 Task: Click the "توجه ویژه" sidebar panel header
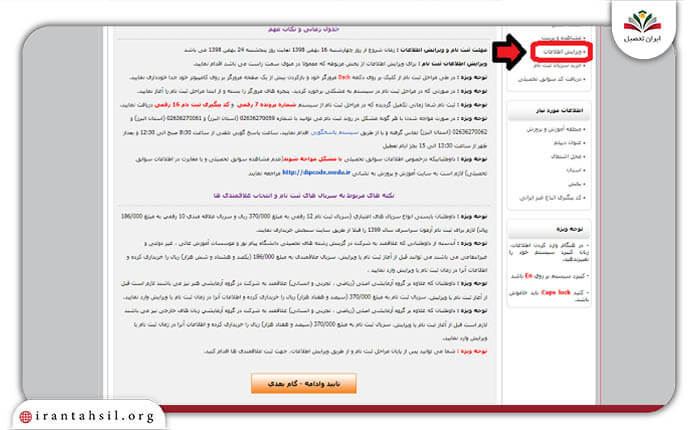coord(549,229)
